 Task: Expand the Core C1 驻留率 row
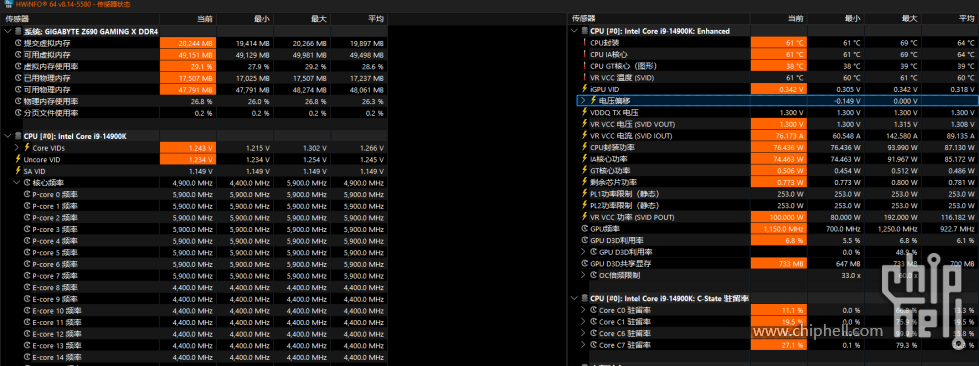(583, 322)
